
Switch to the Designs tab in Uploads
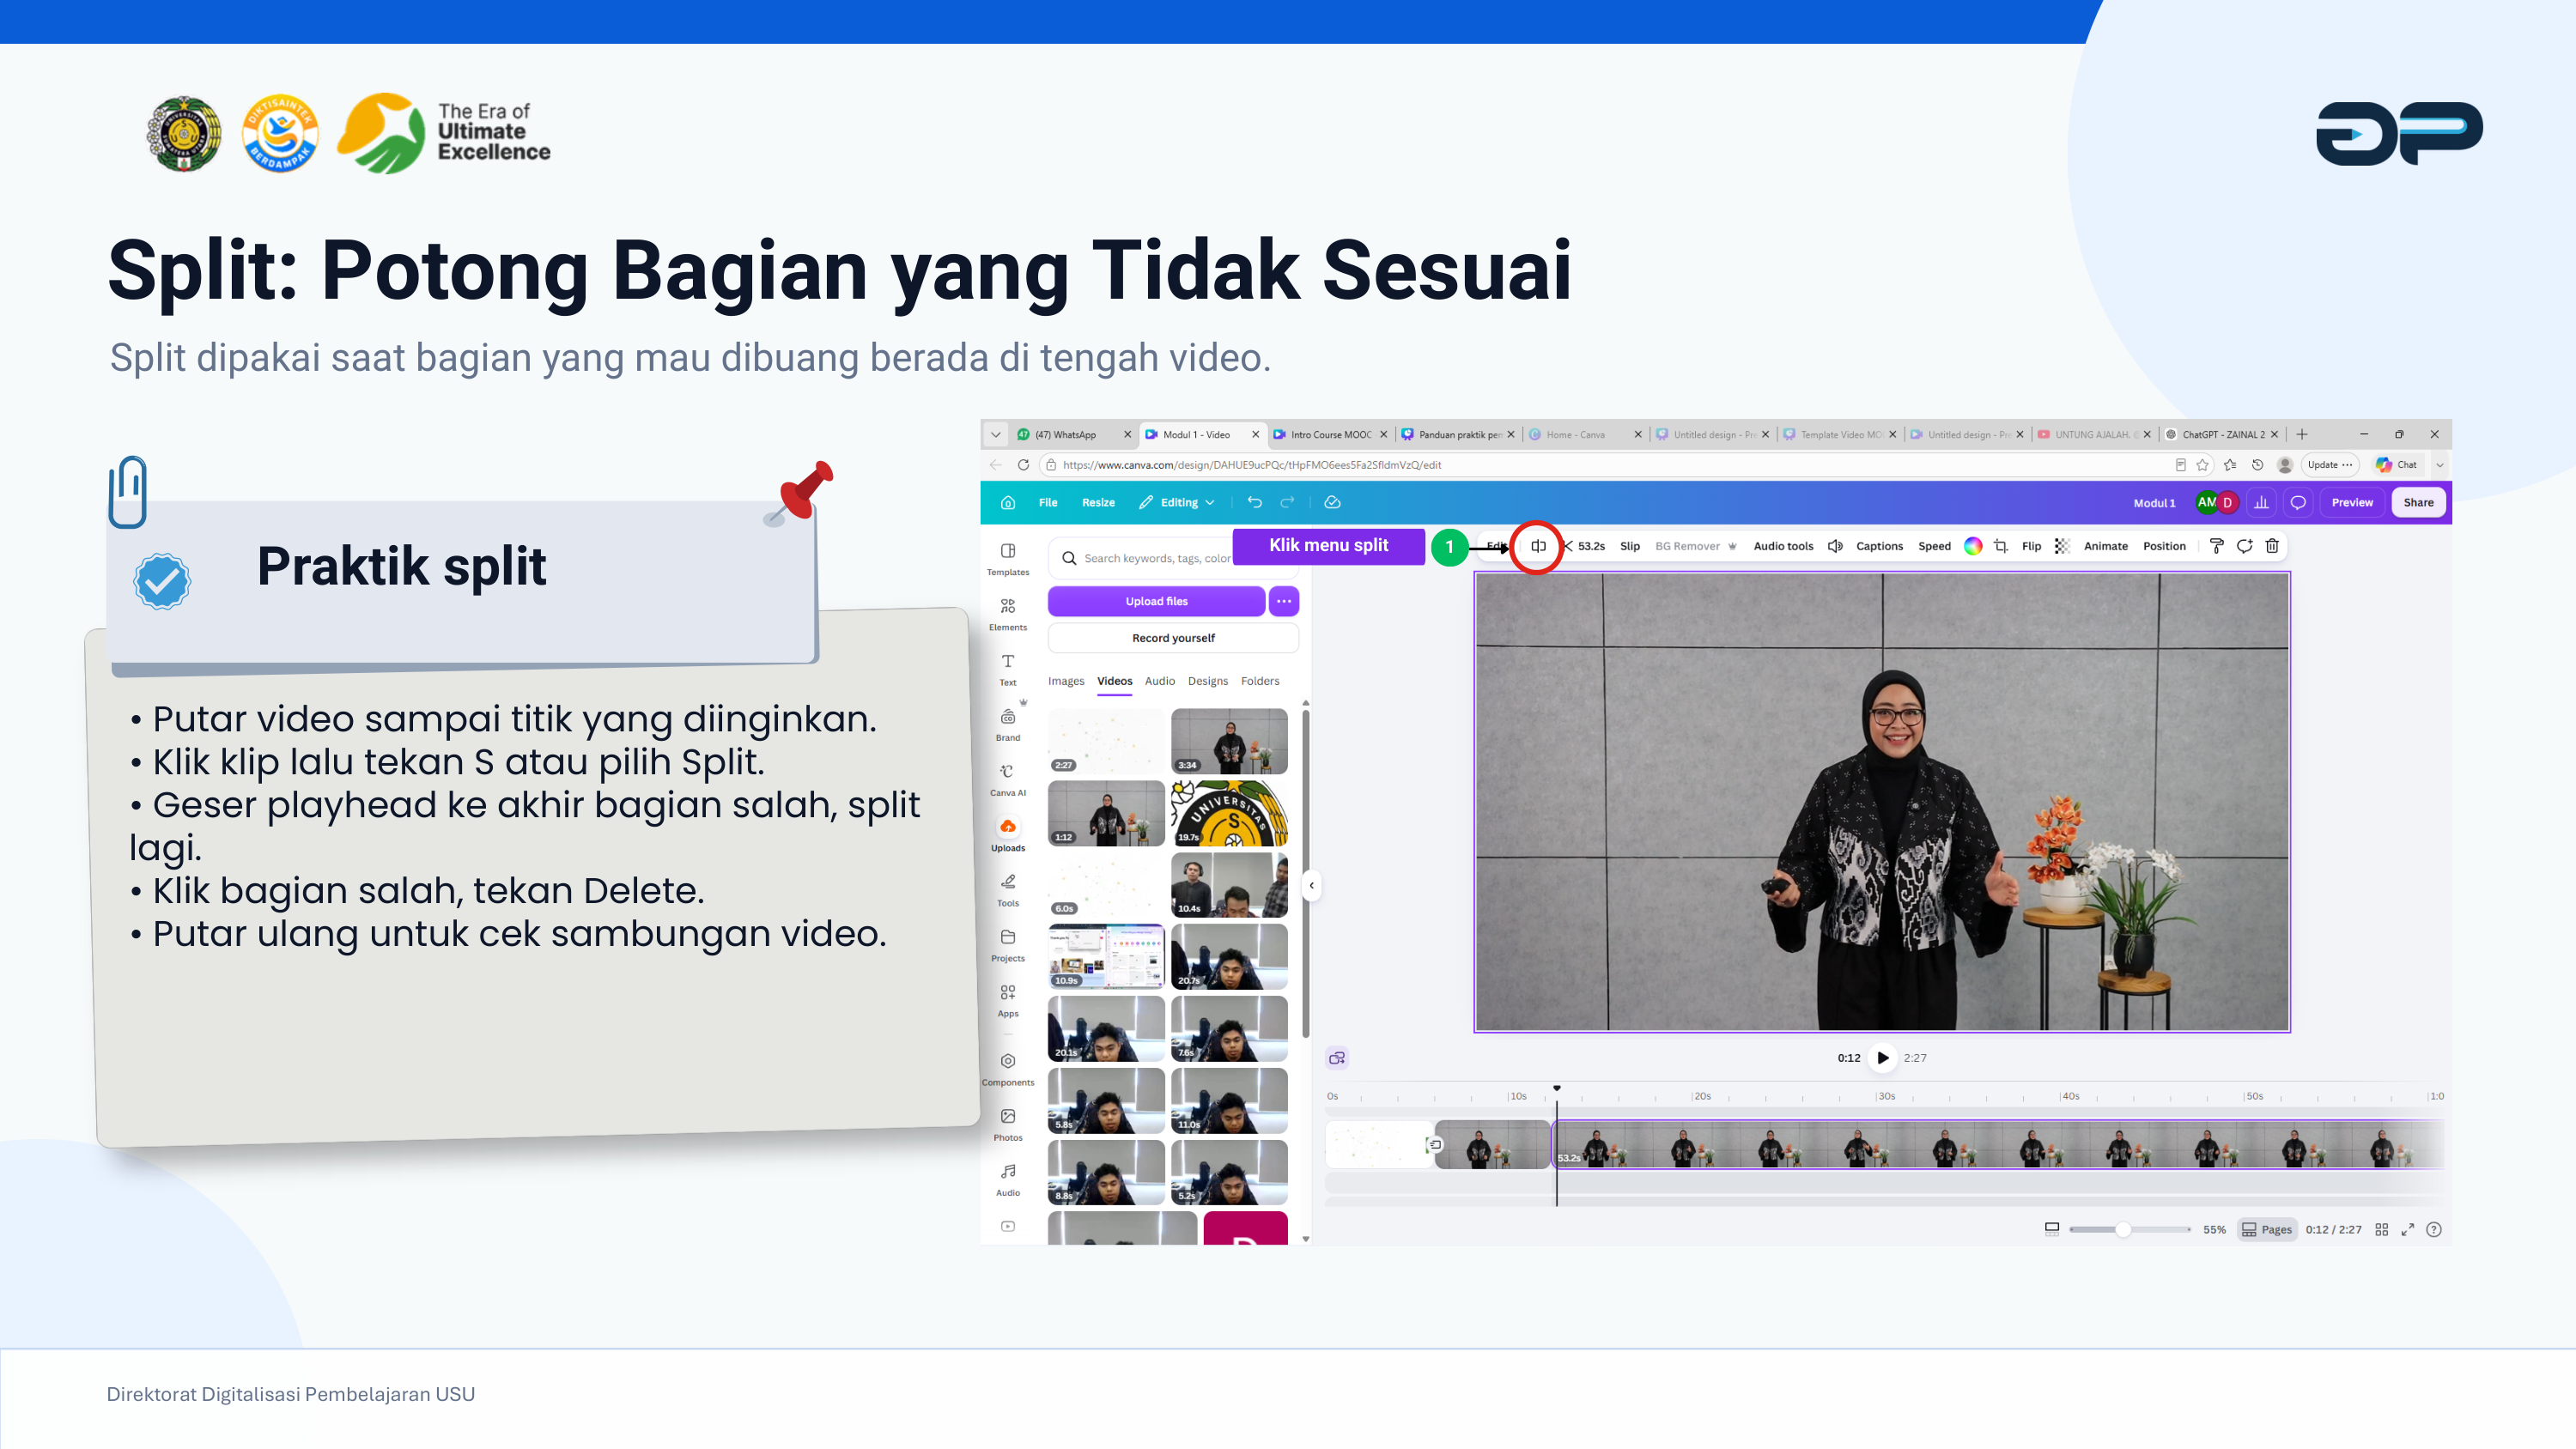(1208, 681)
